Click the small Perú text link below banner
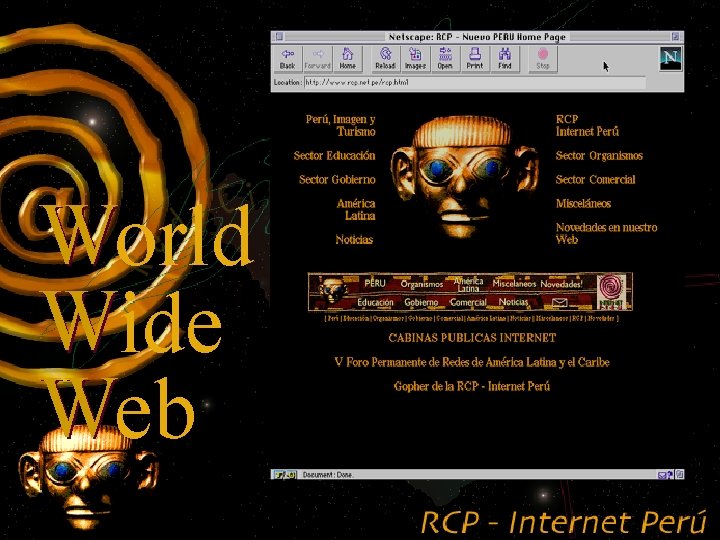 click(333, 318)
